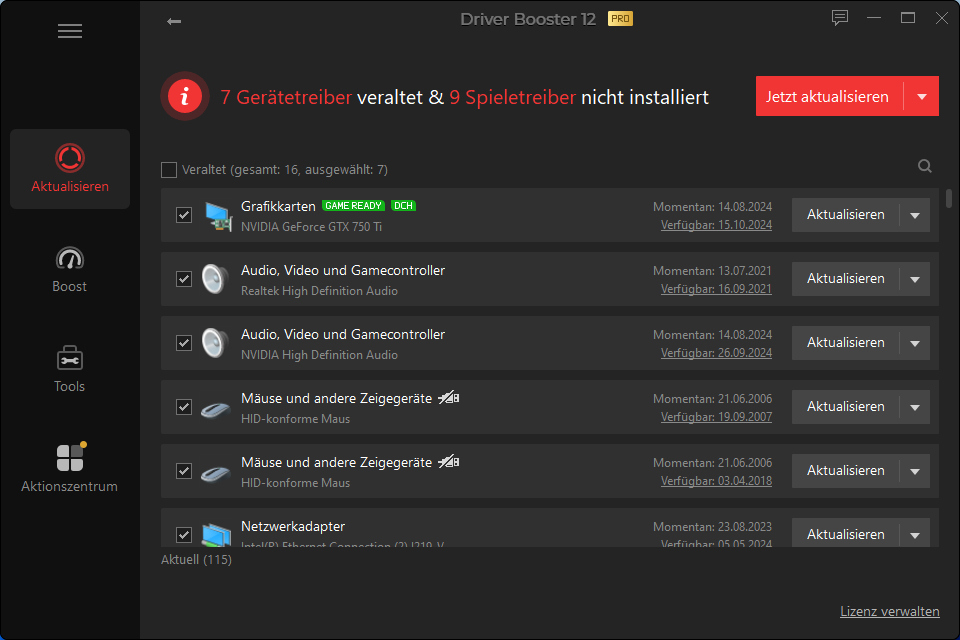Image resolution: width=960 pixels, height=640 pixels.
Task: Open Verfügbar: 26.09.2024 link
Action: pyautogui.click(x=716, y=353)
